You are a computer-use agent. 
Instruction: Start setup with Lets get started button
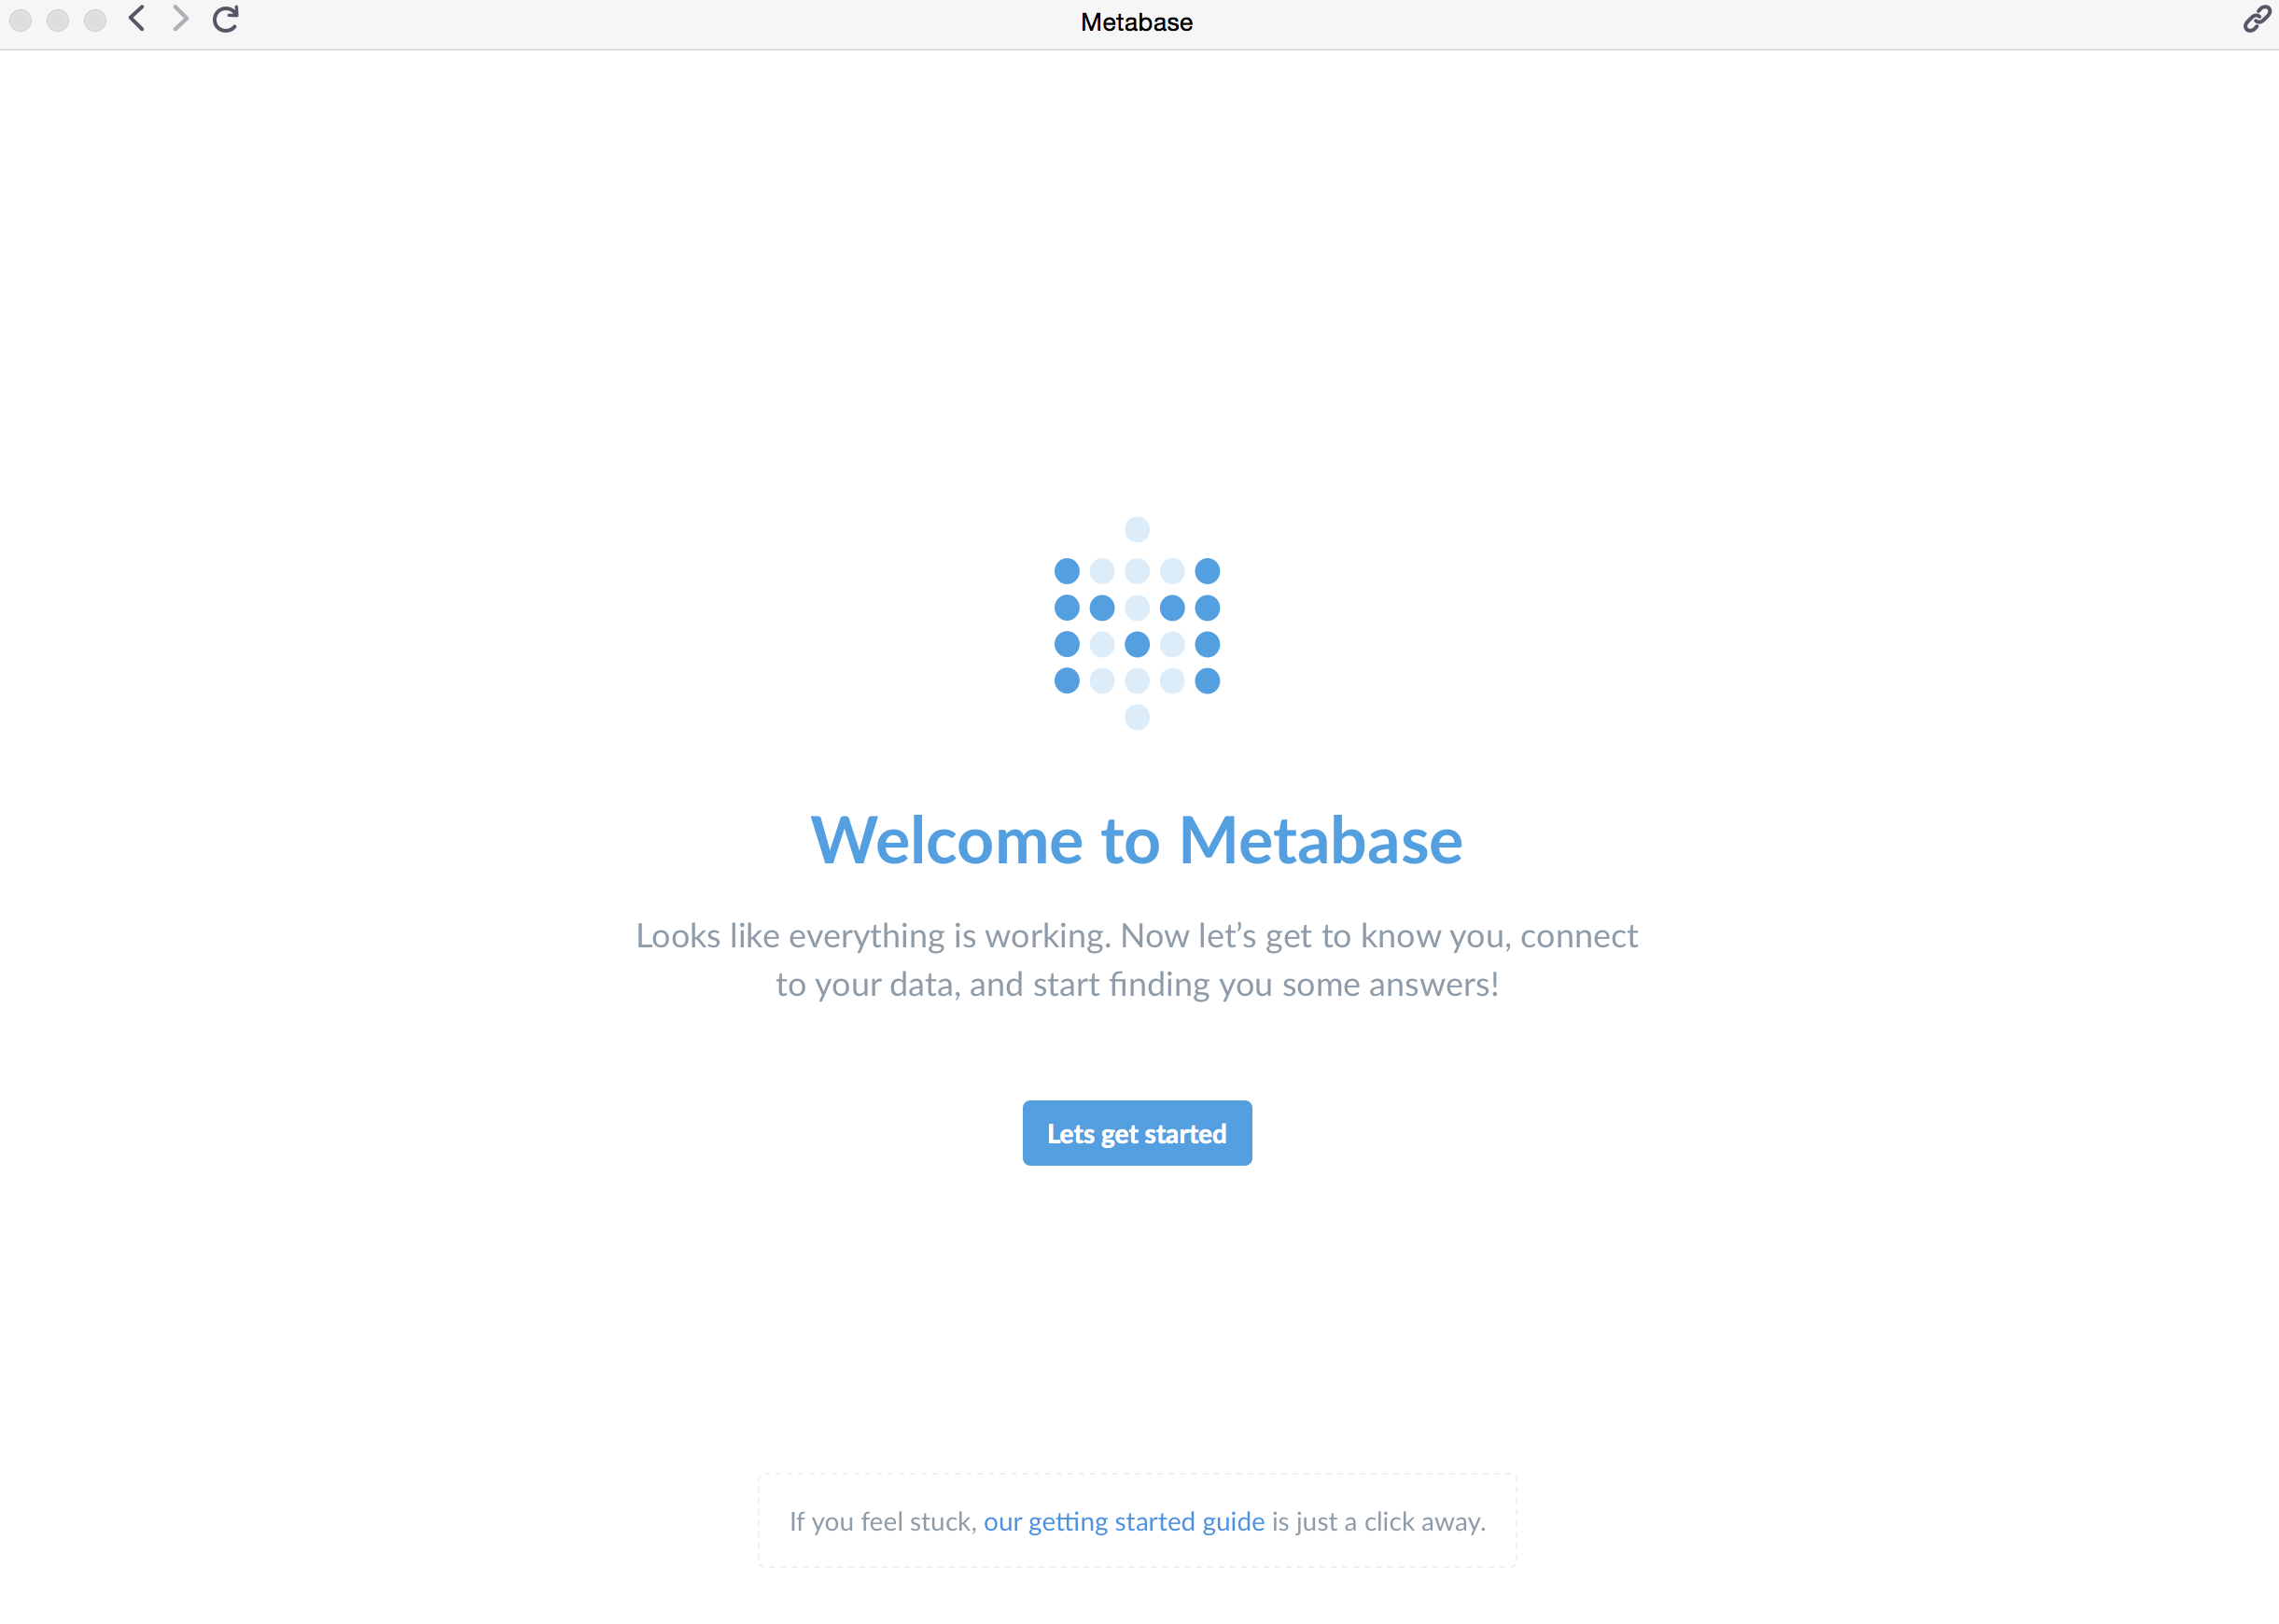click(1137, 1133)
